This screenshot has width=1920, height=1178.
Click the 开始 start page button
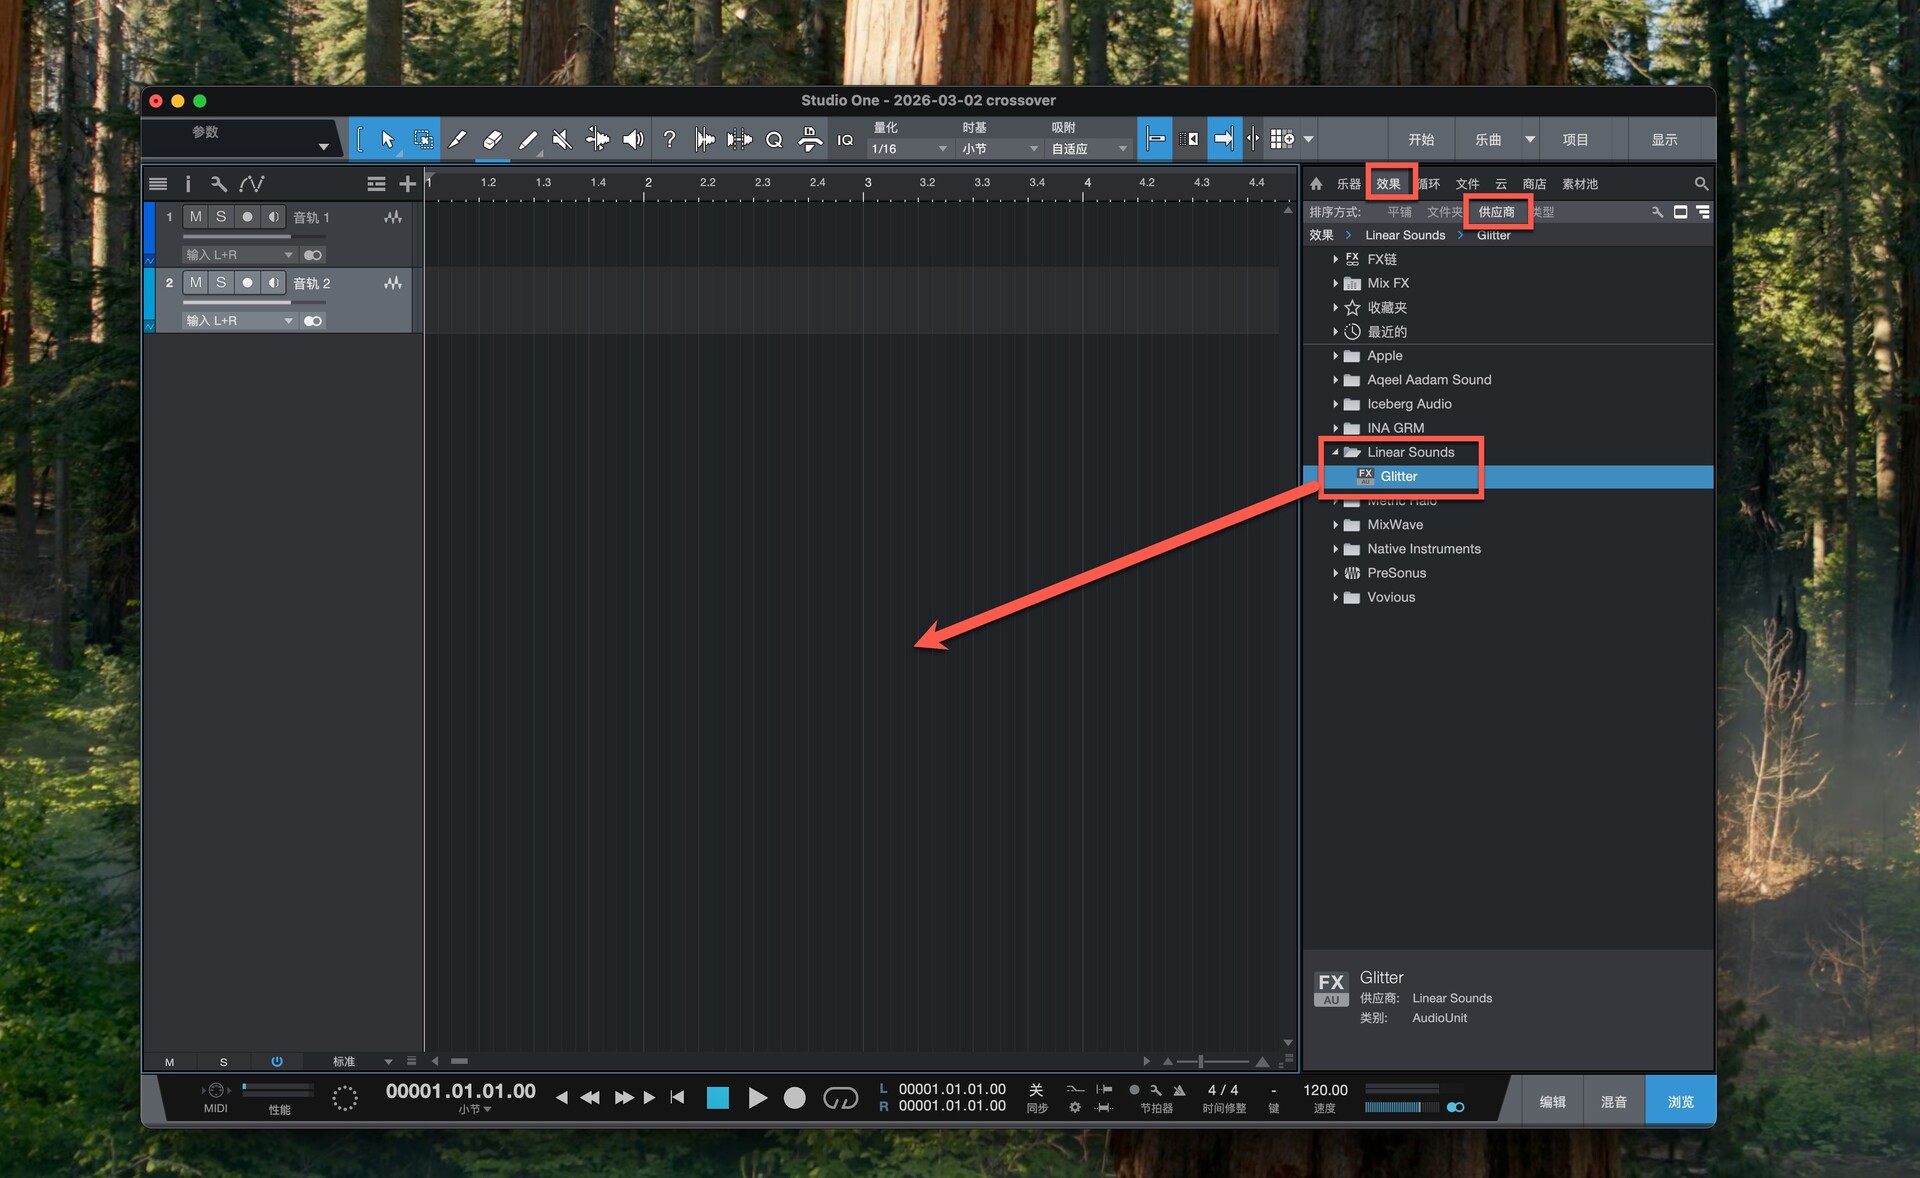[1421, 140]
